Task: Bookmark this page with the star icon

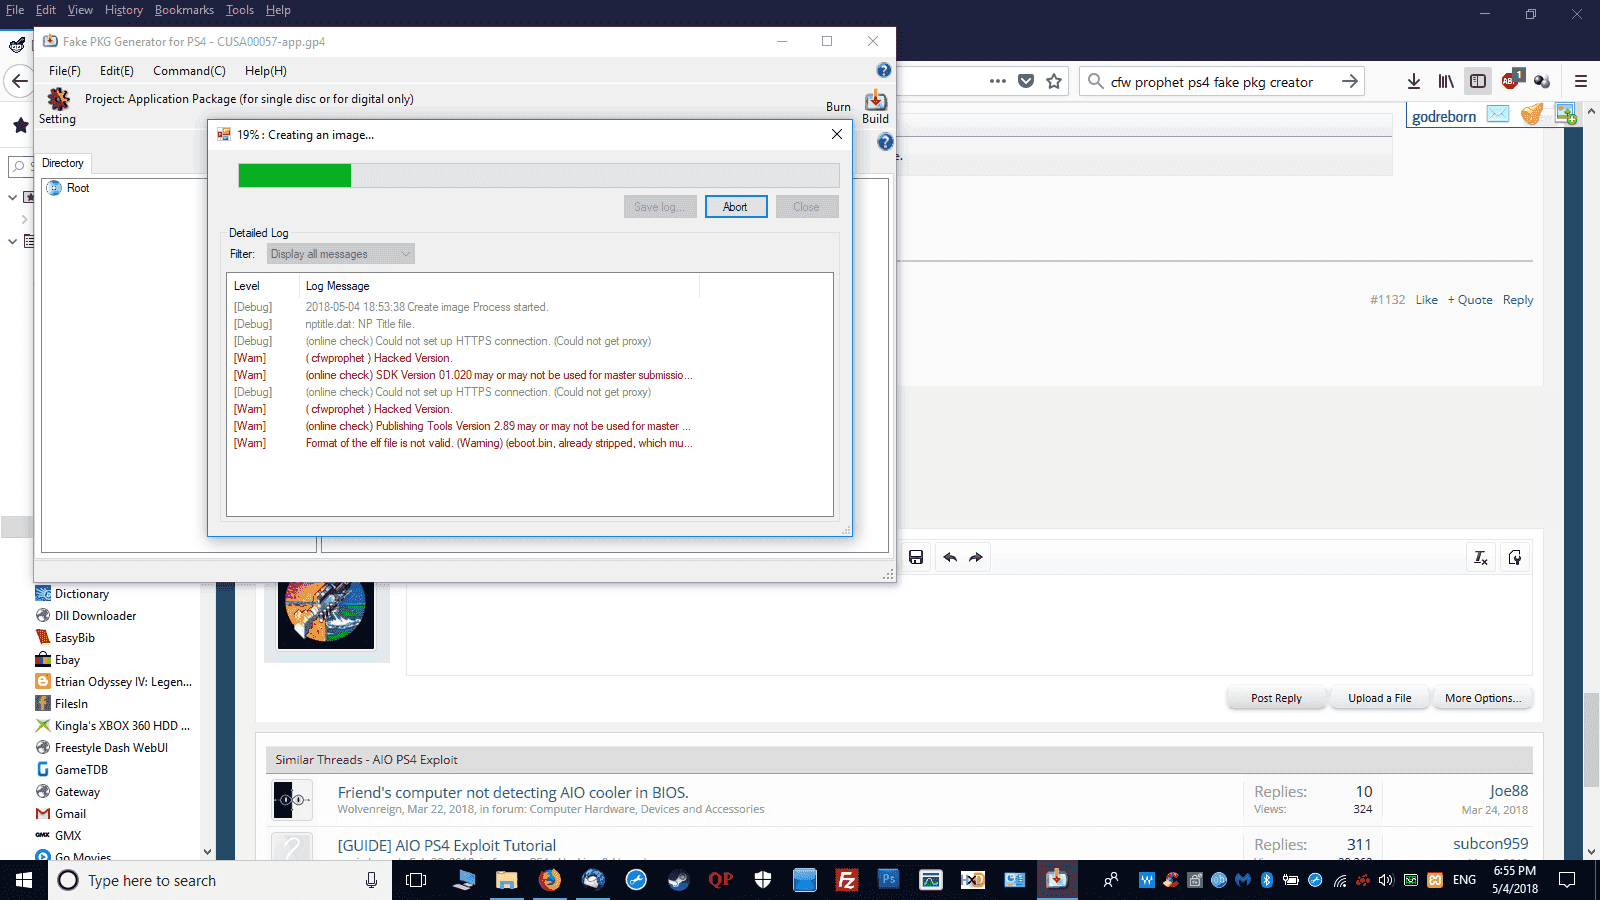Action: click(x=1054, y=81)
